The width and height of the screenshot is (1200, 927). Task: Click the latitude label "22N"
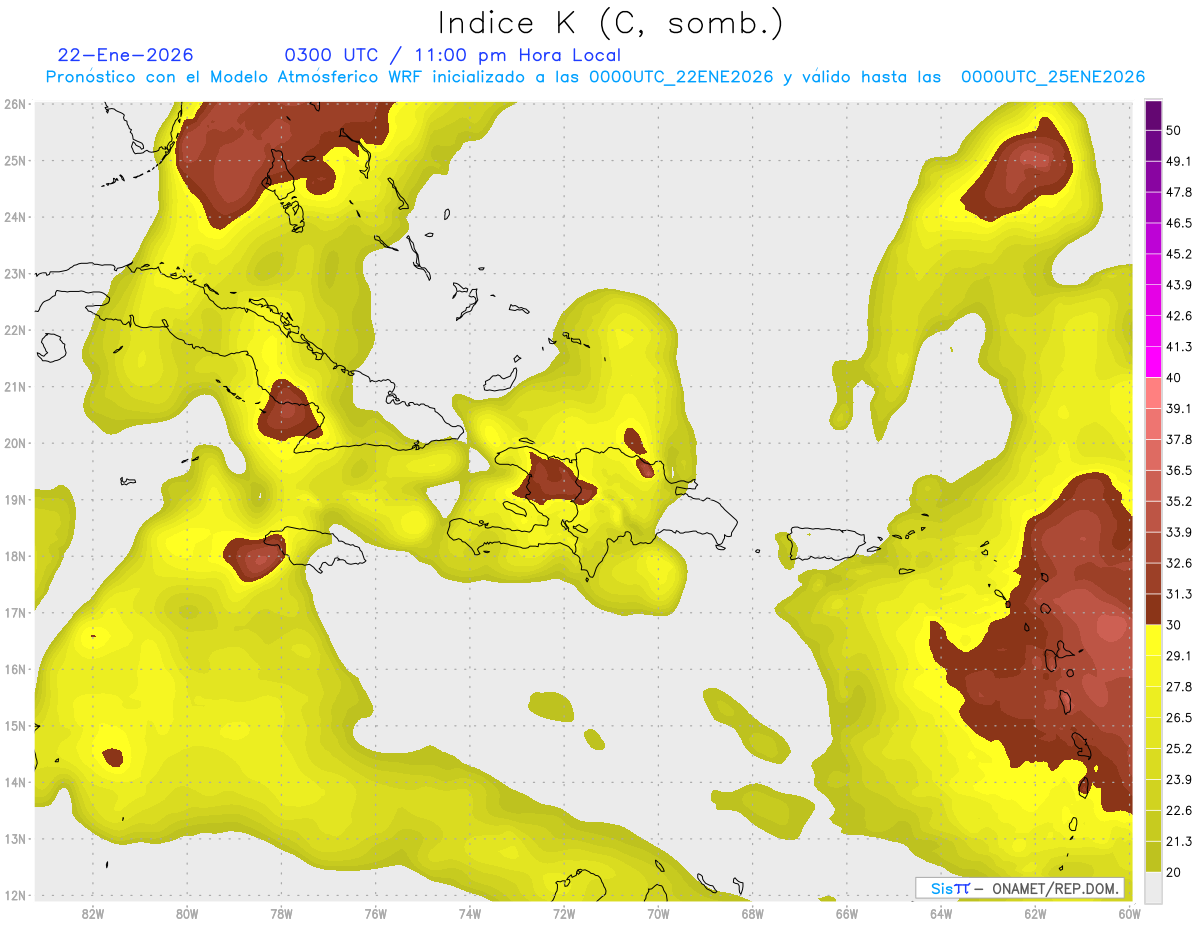point(15,330)
